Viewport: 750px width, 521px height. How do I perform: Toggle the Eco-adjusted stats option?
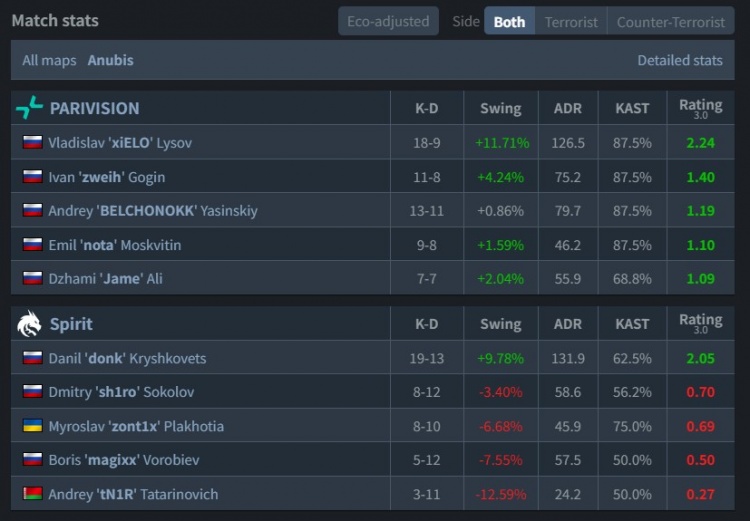(x=388, y=21)
